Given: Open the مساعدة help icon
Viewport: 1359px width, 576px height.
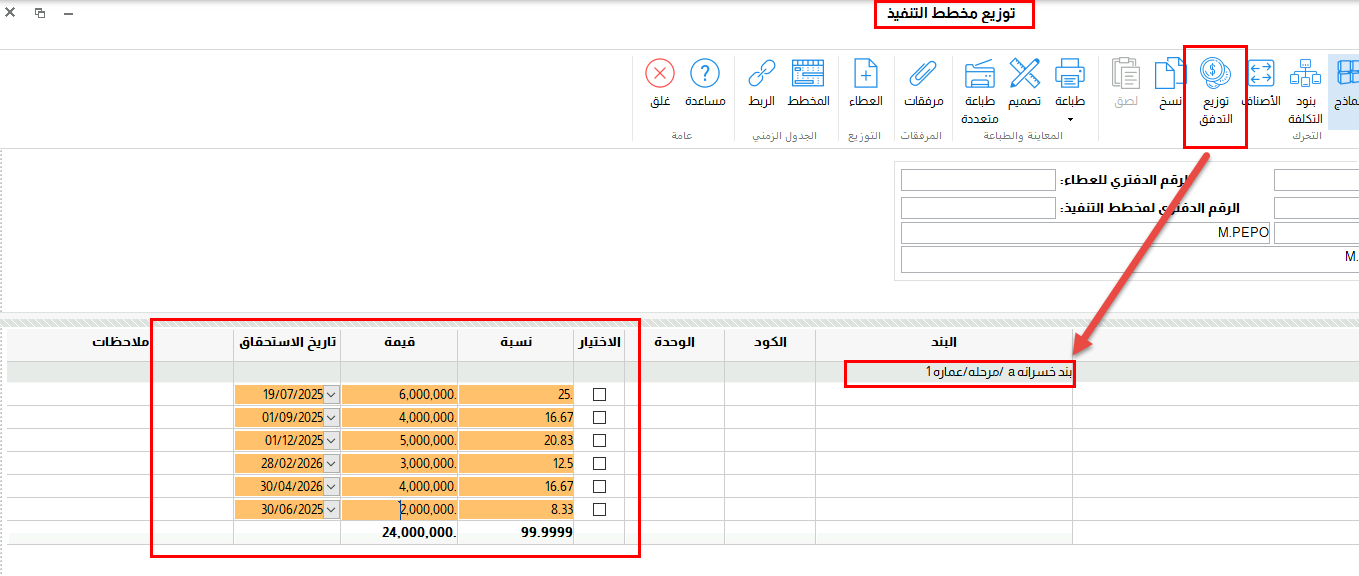Looking at the screenshot, I should (x=705, y=74).
